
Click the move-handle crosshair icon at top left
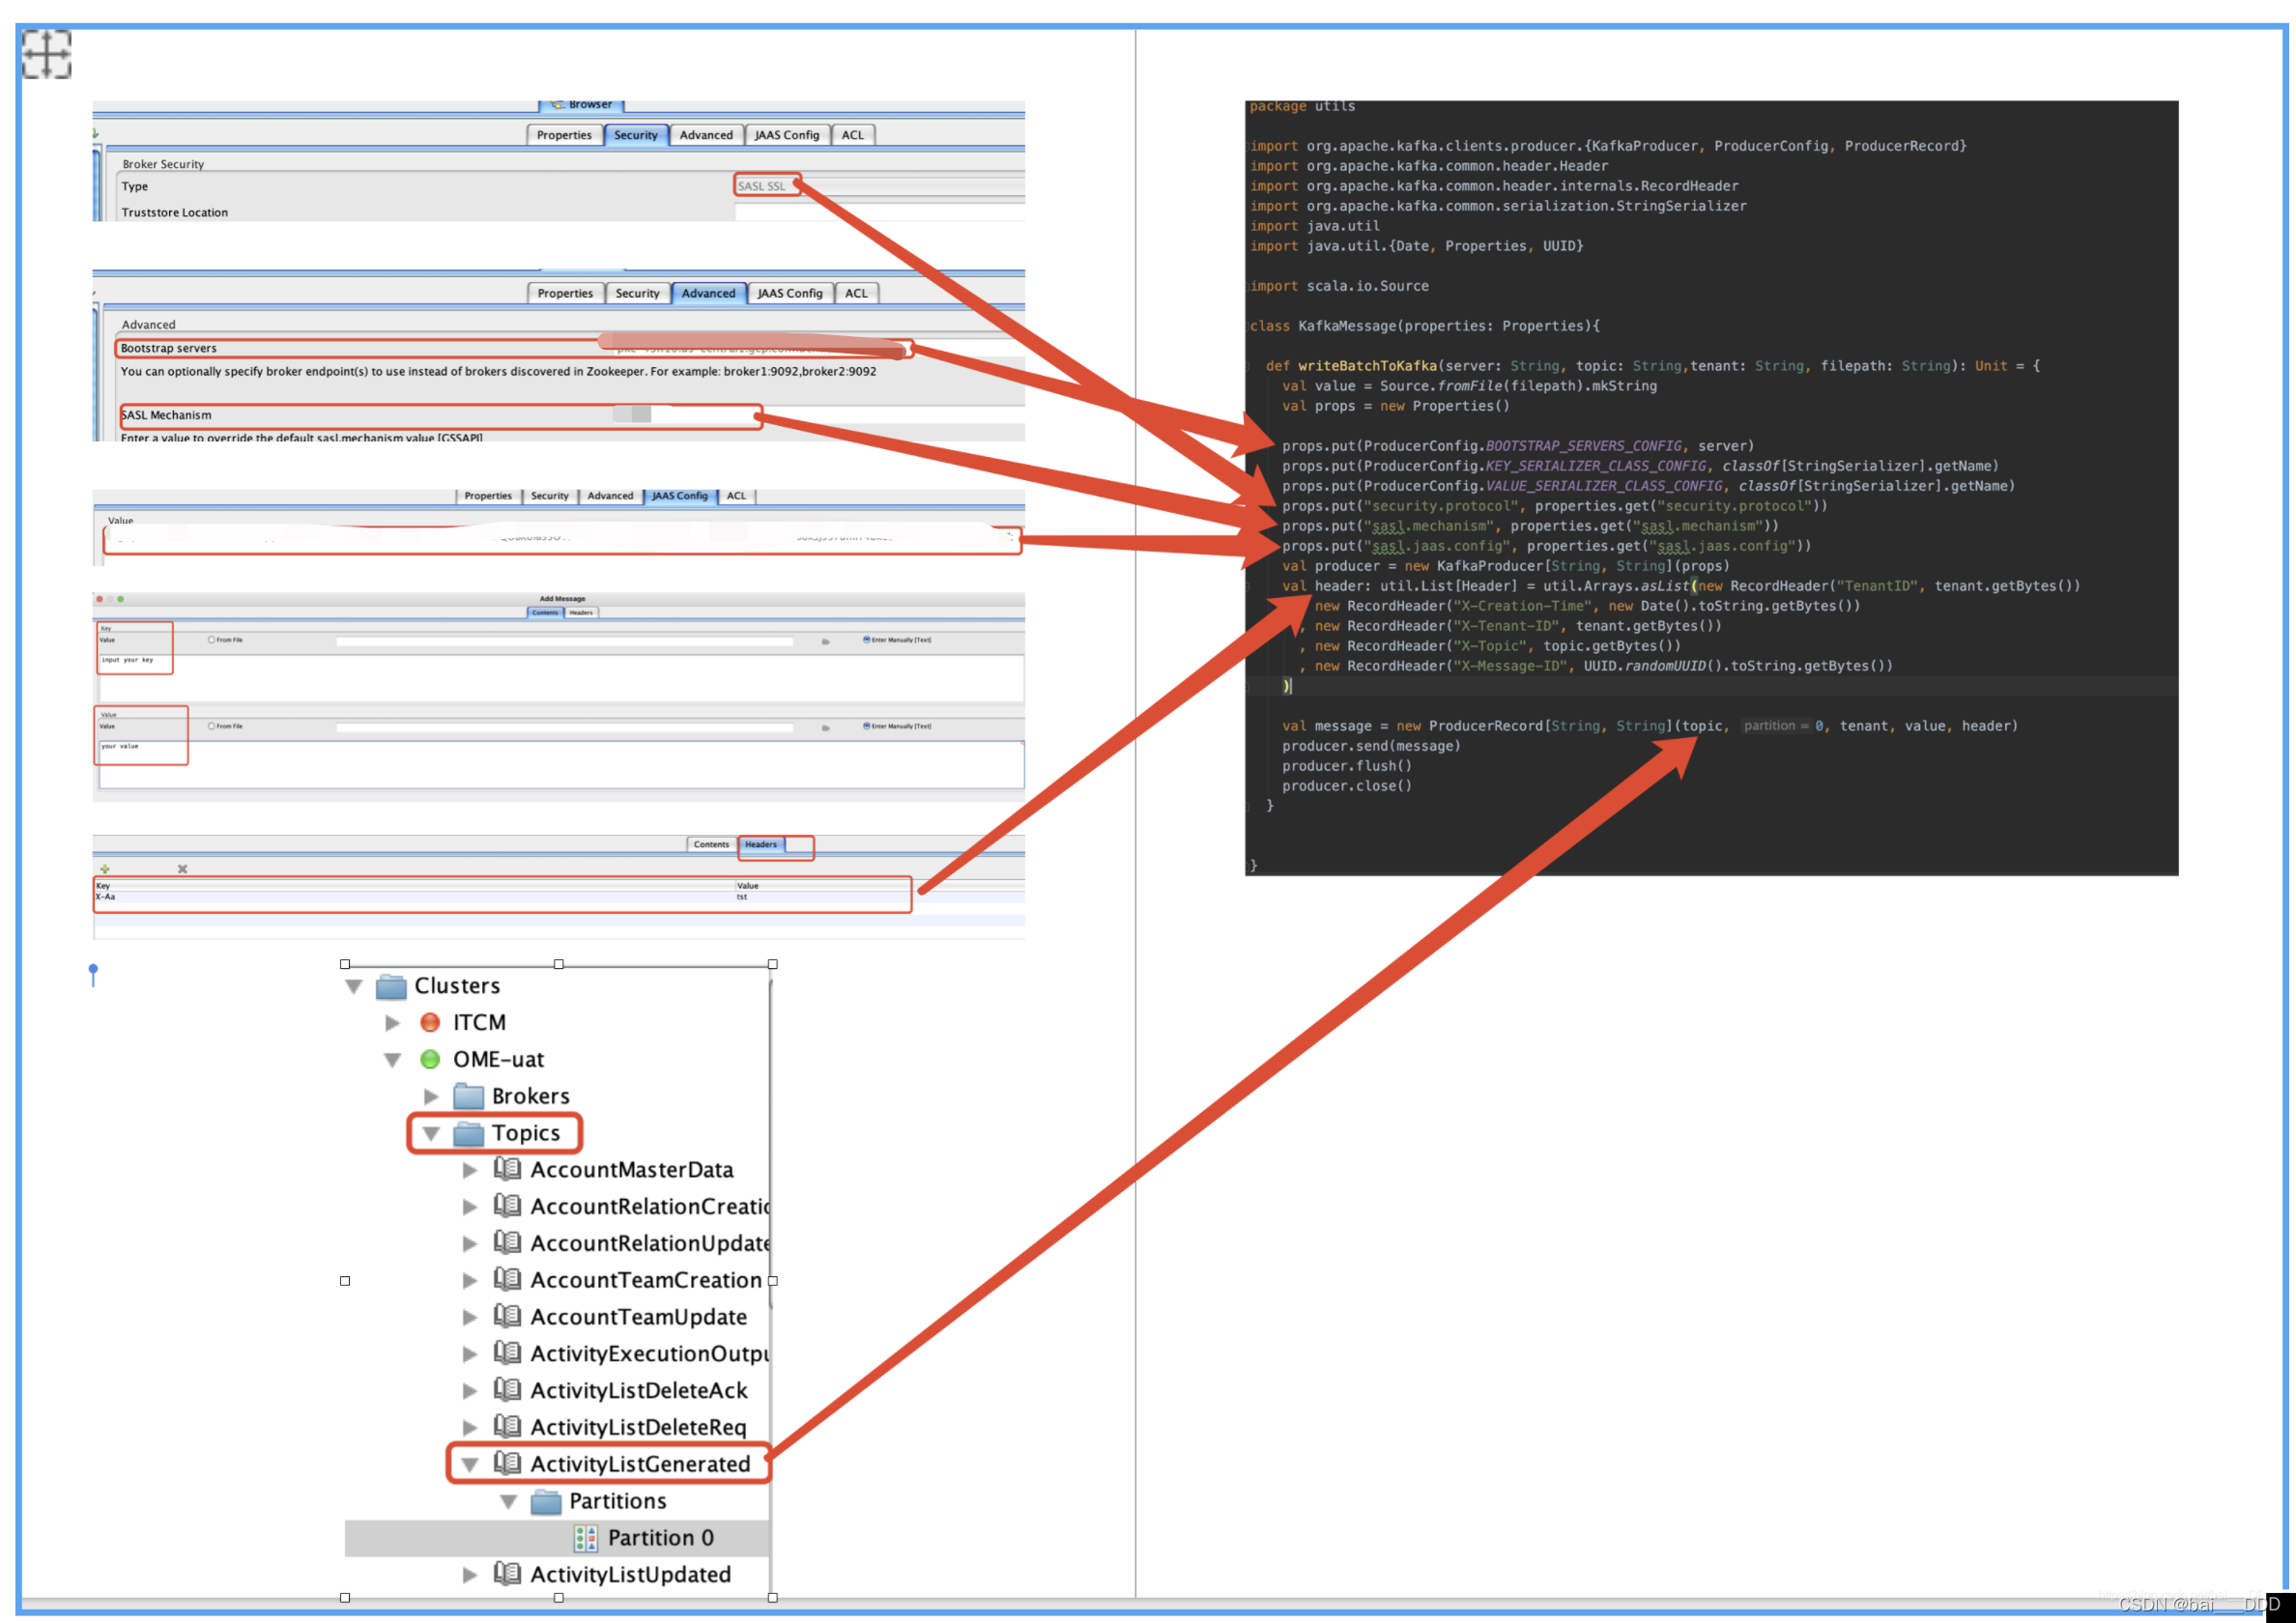click(x=46, y=53)
